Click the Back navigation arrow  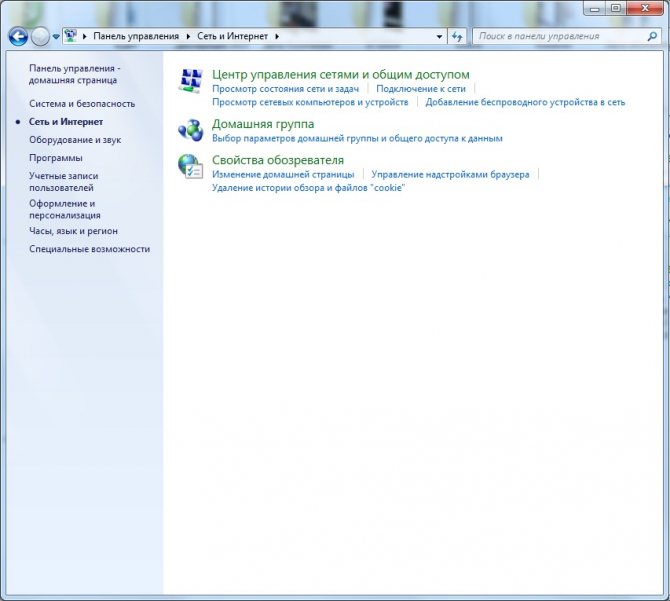18,37
